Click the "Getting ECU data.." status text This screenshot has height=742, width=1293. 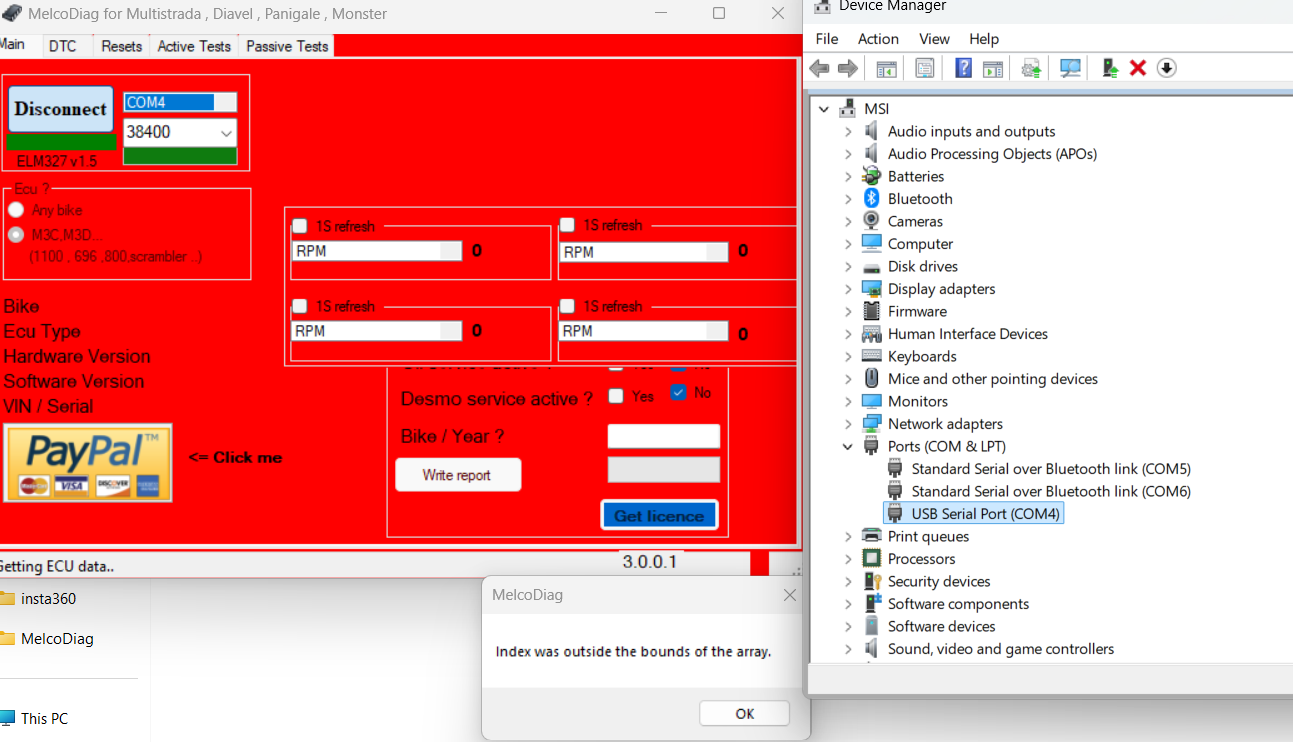(x=57, y=566)
